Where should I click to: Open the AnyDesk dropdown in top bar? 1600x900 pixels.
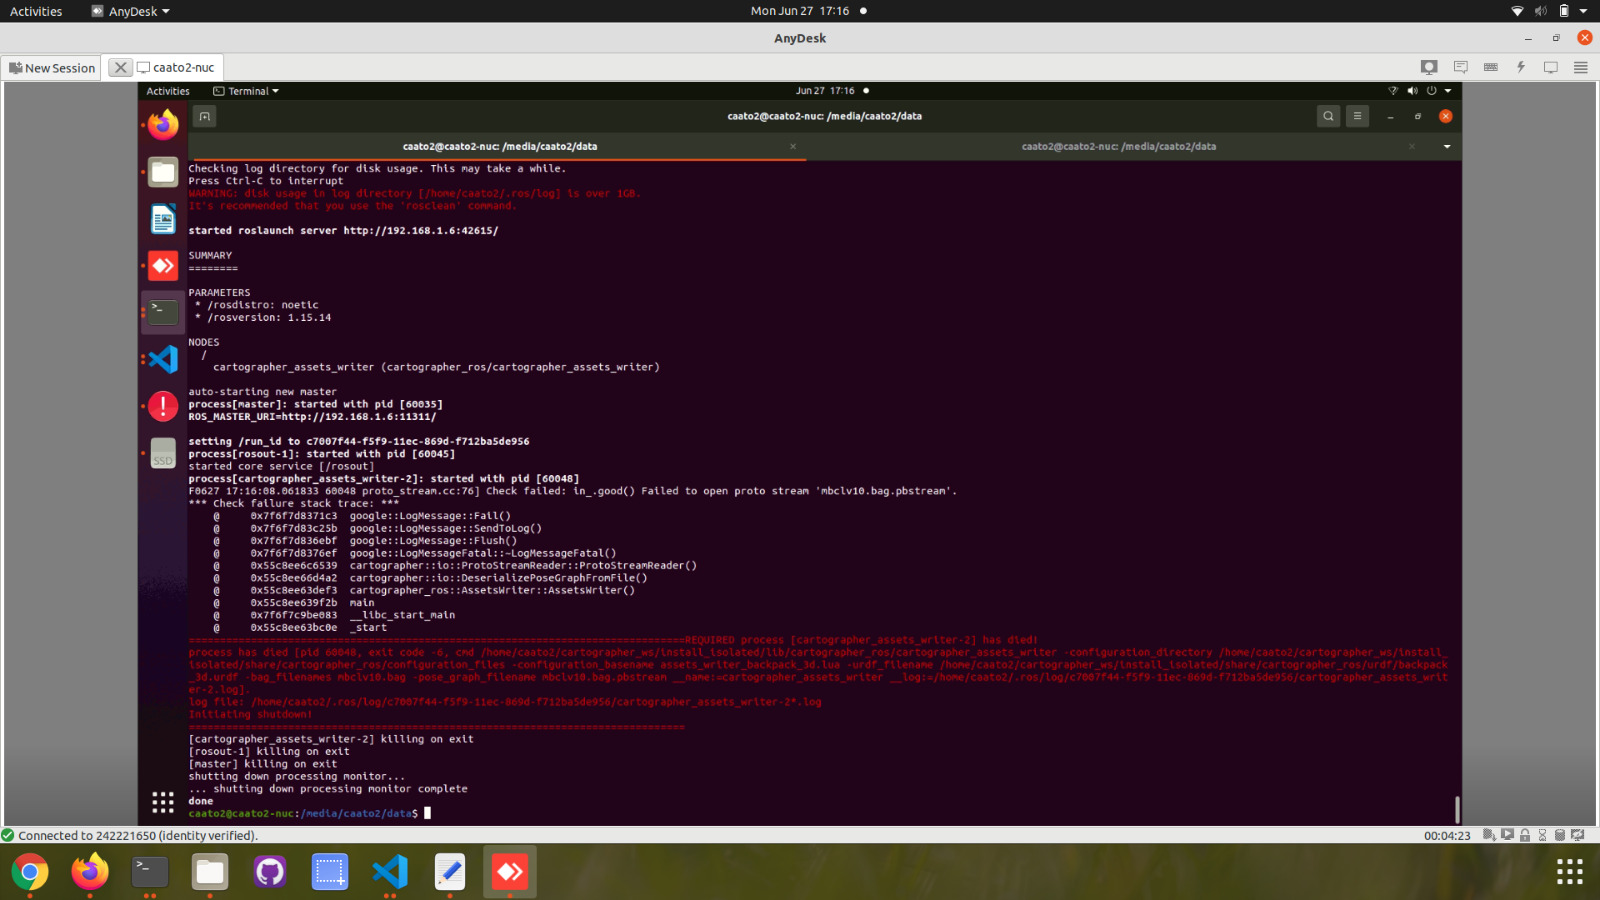tap(129, 11)
